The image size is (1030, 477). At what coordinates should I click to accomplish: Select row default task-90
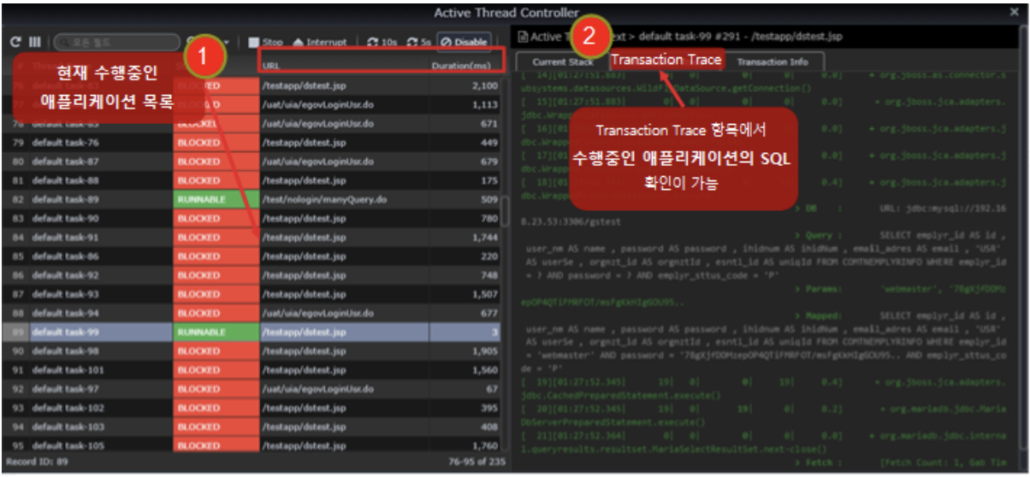pos(253,218)
